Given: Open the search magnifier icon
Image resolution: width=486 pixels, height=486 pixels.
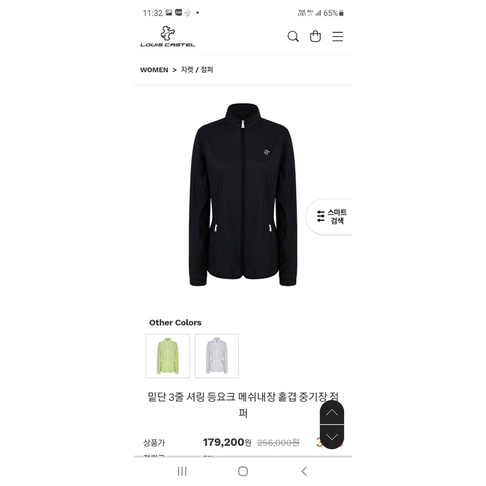Looking at the screenshot, I should (293, 36).
